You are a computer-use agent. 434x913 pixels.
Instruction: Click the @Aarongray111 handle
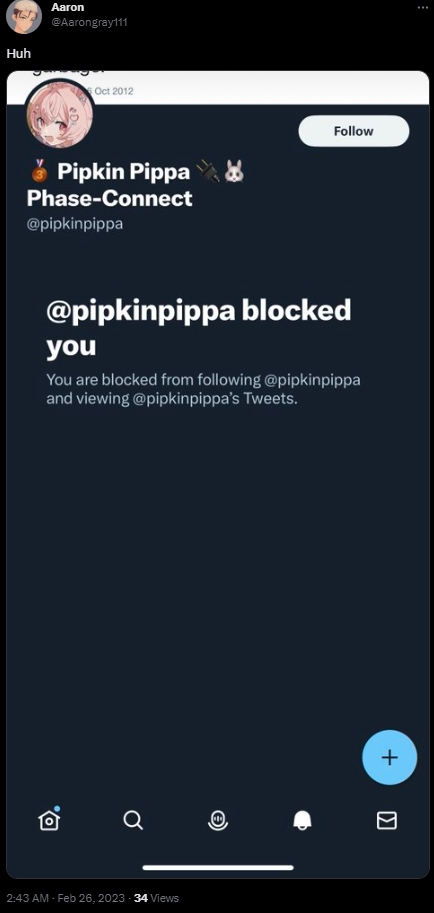[89, 23]
